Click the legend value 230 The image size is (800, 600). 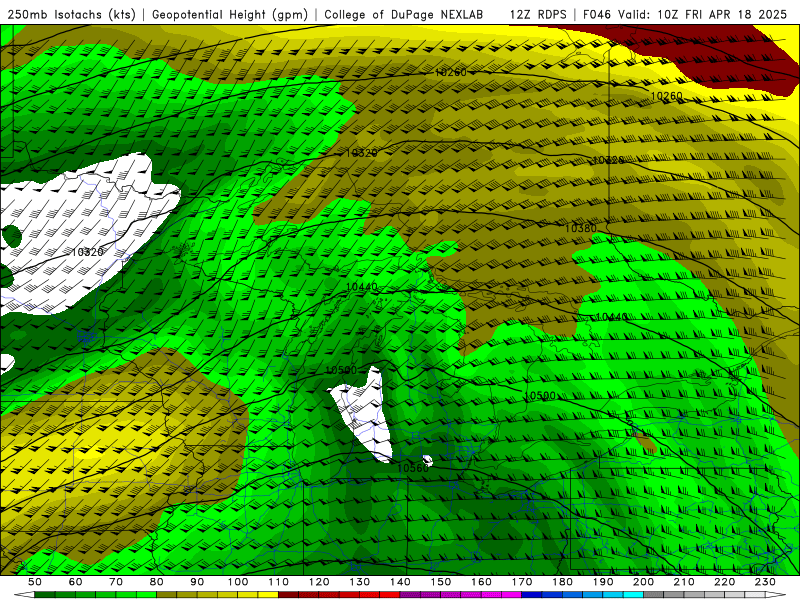click(x=766, y=582)
